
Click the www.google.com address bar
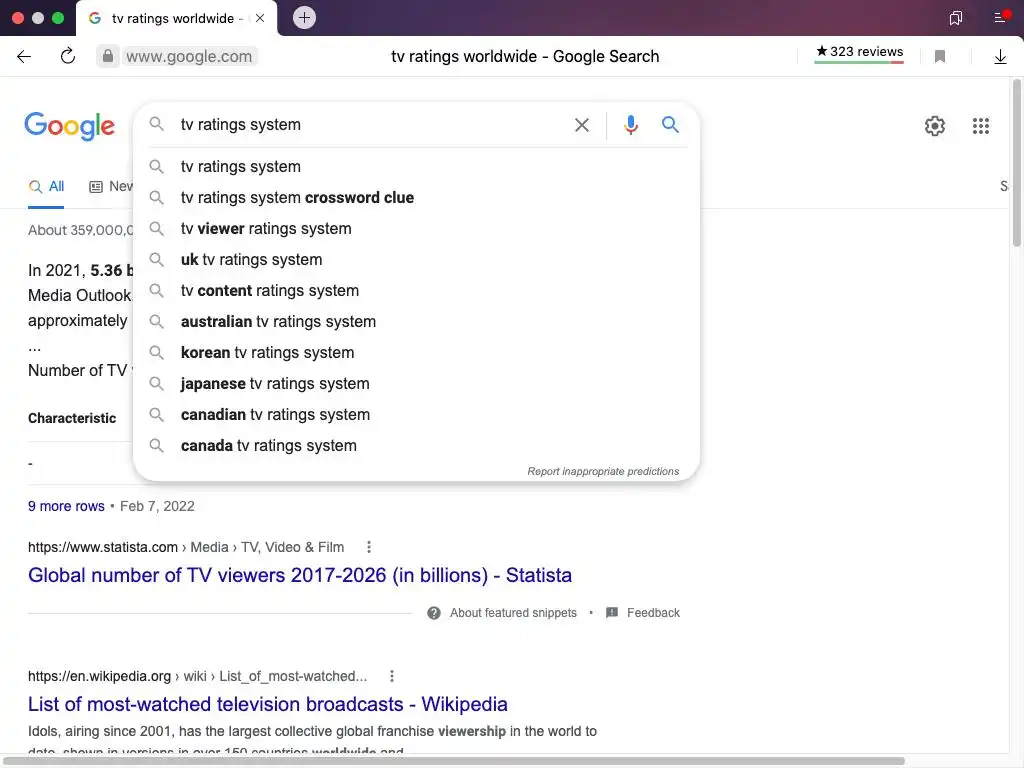click(189, 56)
